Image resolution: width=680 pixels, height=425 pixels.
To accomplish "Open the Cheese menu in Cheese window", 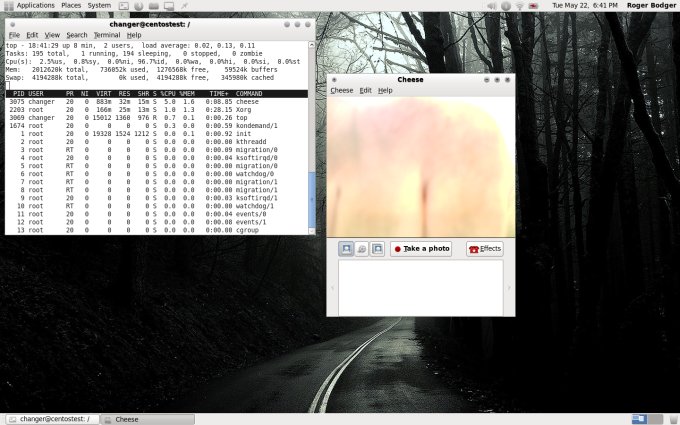I will pyautogui.click(x=342, y=90).
